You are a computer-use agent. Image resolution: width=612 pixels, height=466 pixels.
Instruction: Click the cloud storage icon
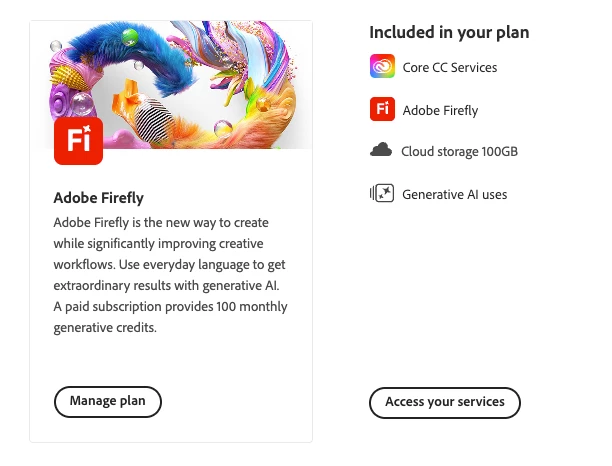point(381,151)
